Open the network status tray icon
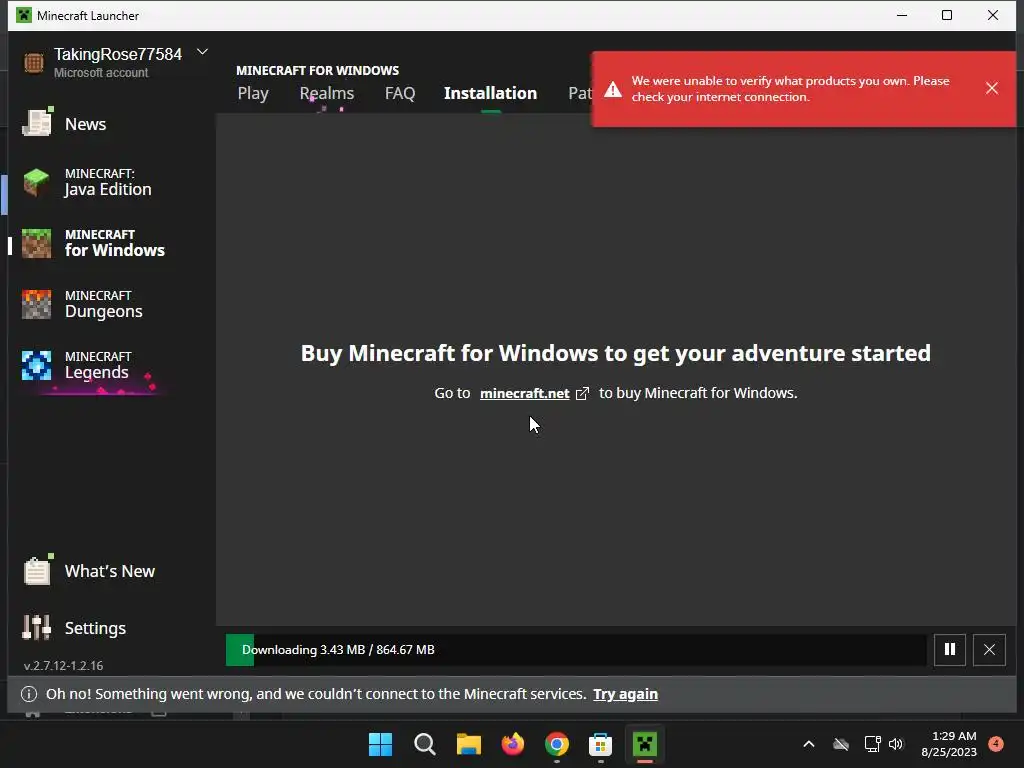Viewport: 1024px width, 768px height. 872,744
